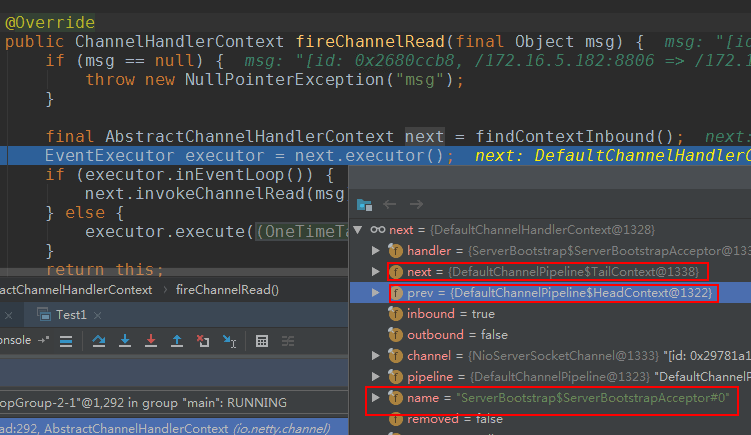
Task: Select the AbstractChannelHandlerContext stack frame row
Action: coord(174,428)
